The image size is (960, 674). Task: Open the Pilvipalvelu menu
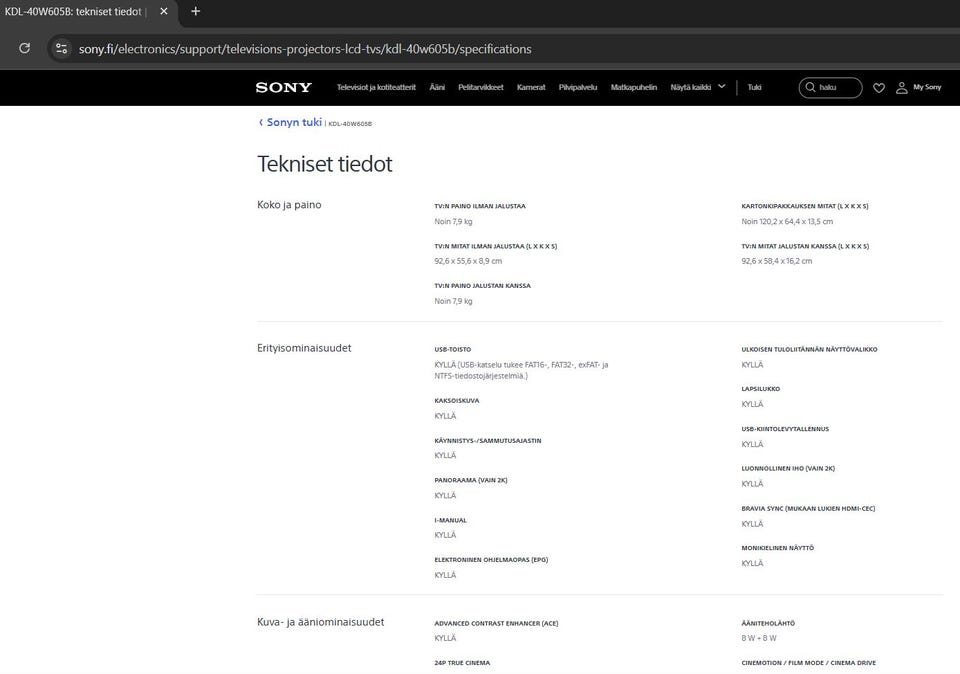(x=577, y=87)
